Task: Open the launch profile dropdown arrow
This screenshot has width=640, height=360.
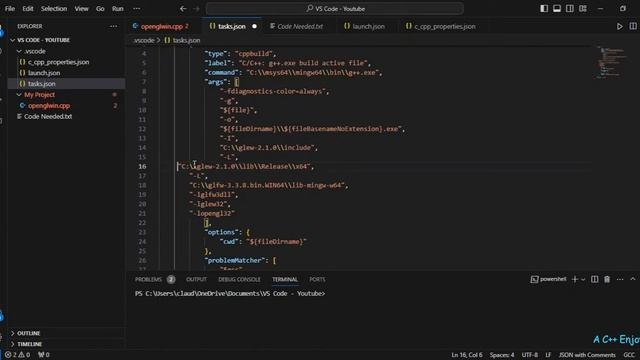Action: 583,279
